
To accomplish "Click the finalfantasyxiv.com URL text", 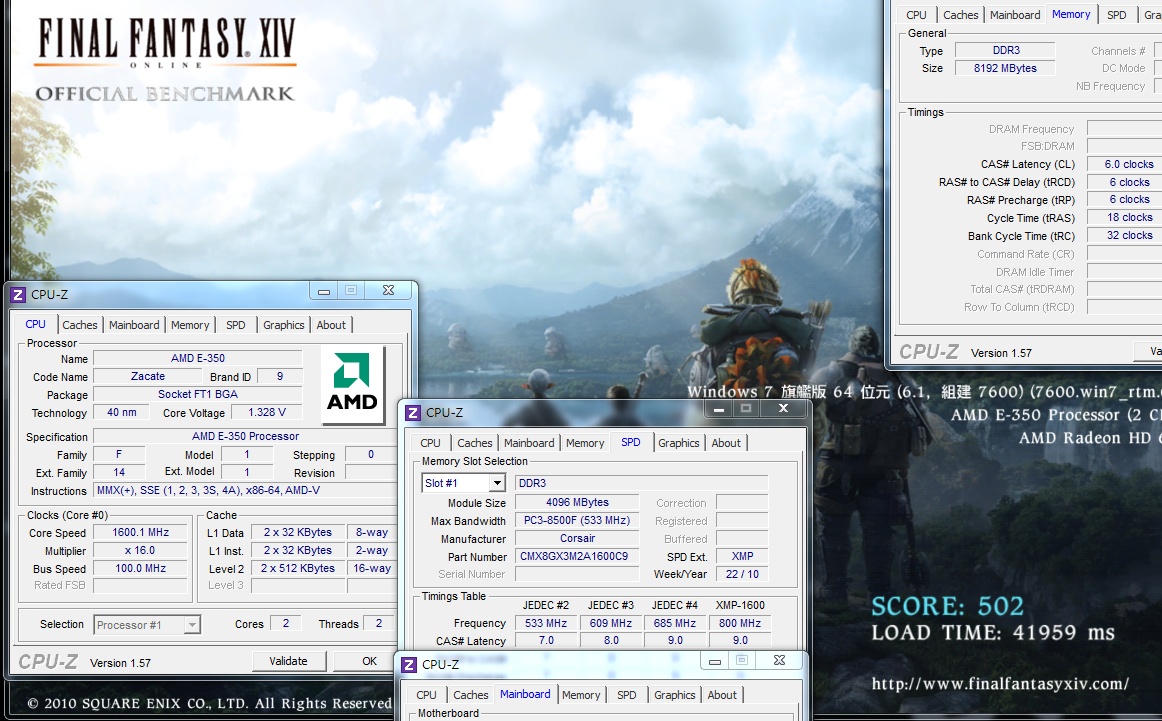I will coord(1000,683).
